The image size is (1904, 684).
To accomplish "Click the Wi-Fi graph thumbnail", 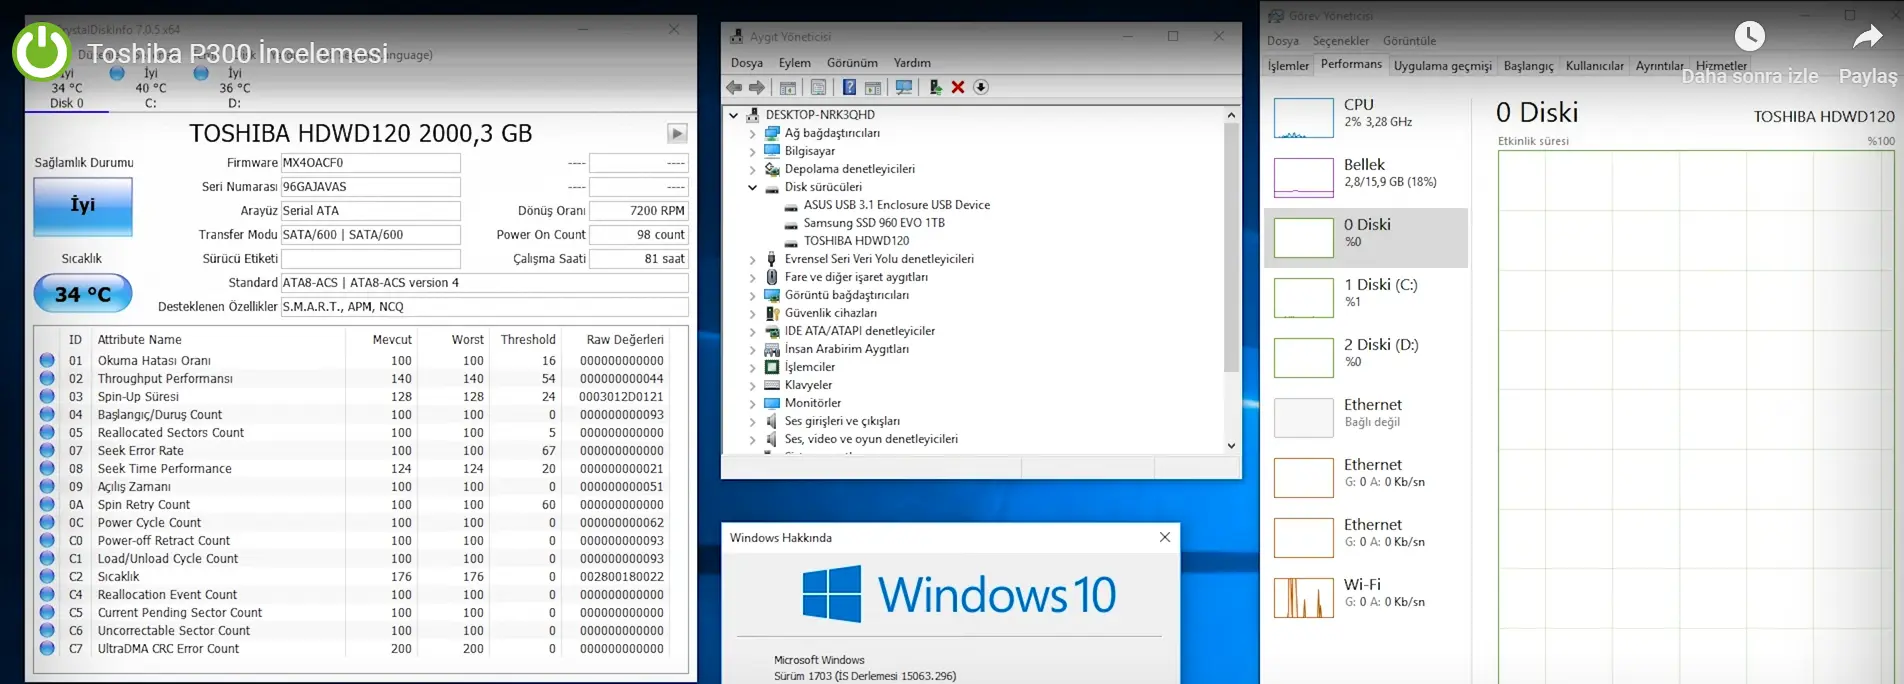I will pos(1303,598).
